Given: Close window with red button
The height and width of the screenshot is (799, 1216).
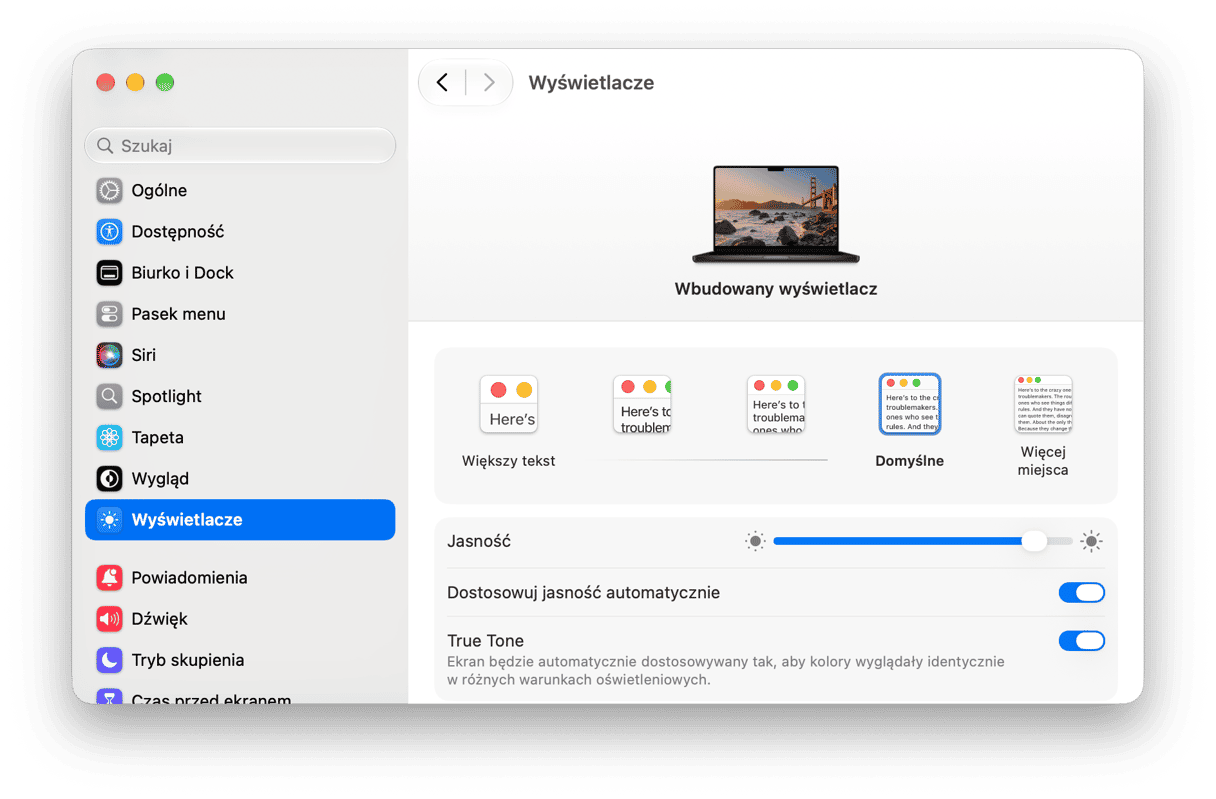Looking at the screenshot, I should pos(106,82).
